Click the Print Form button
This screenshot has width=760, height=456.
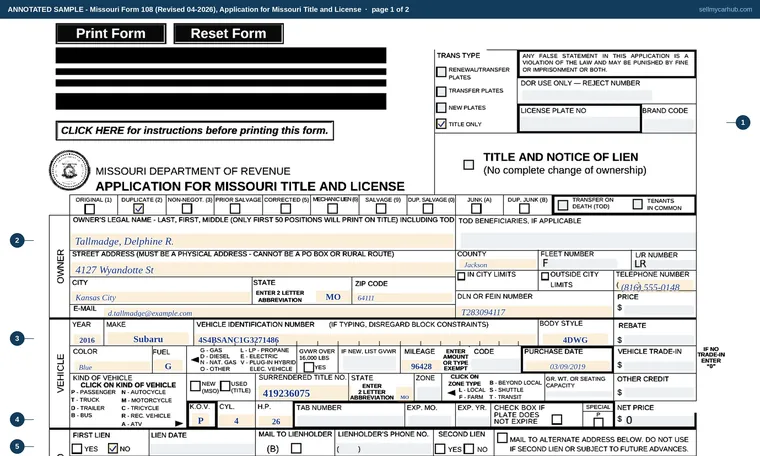tap(111, 33)
